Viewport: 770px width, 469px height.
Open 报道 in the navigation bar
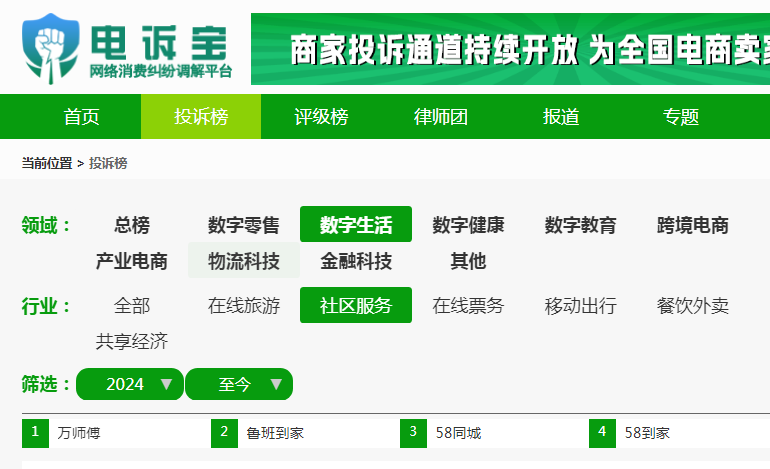point(560,116)
